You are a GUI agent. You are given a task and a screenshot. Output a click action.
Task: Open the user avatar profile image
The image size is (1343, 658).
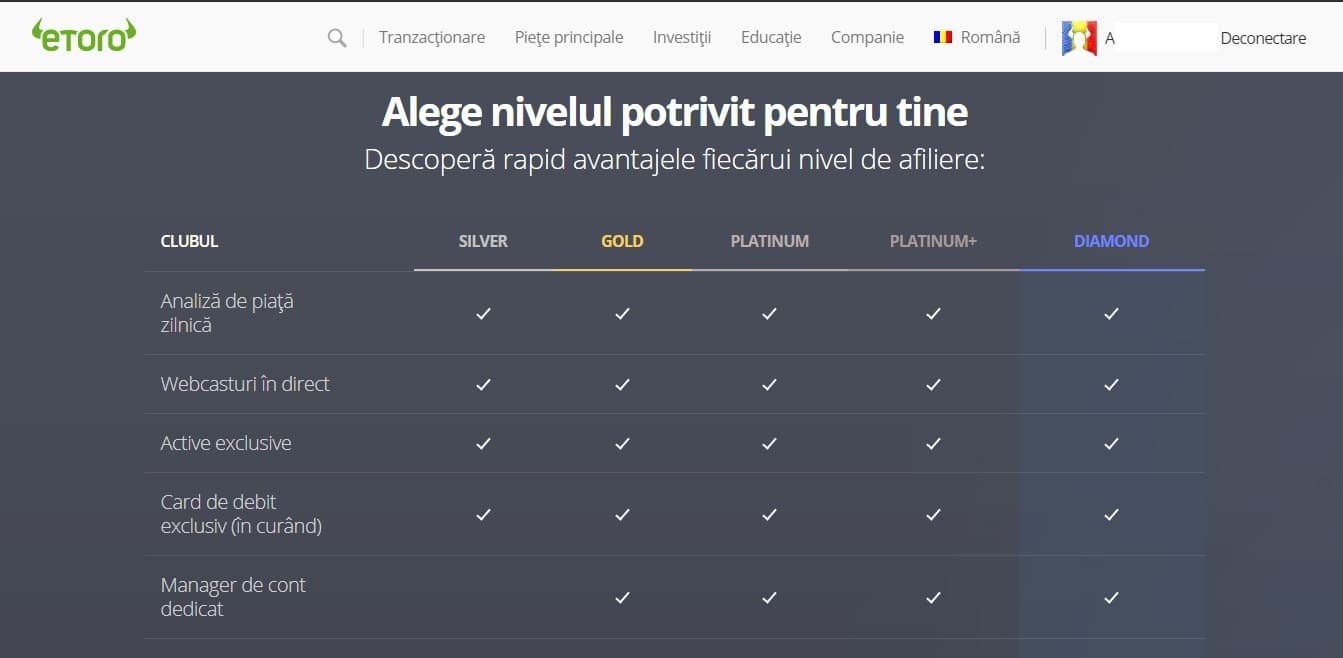click(x=1077, y=37)
